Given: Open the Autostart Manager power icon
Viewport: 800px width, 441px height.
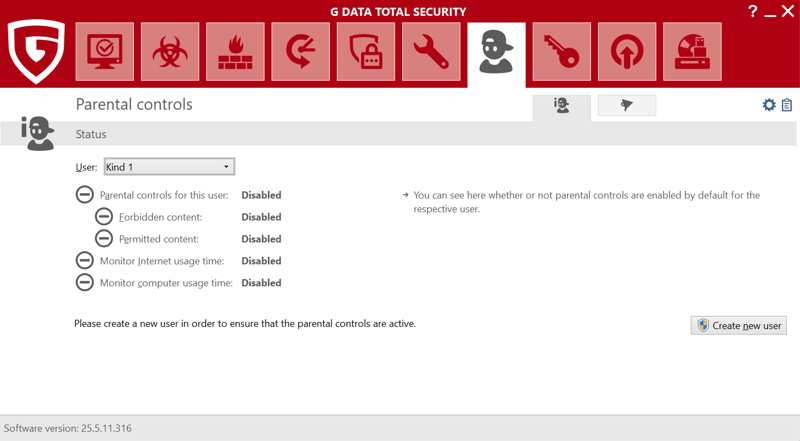Looking at the screenshot, I should point(627,52).
